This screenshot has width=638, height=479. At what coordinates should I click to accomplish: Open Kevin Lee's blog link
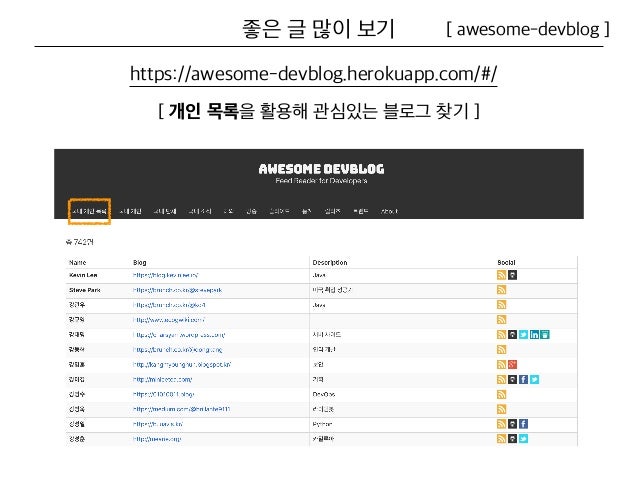coord(166,275)
